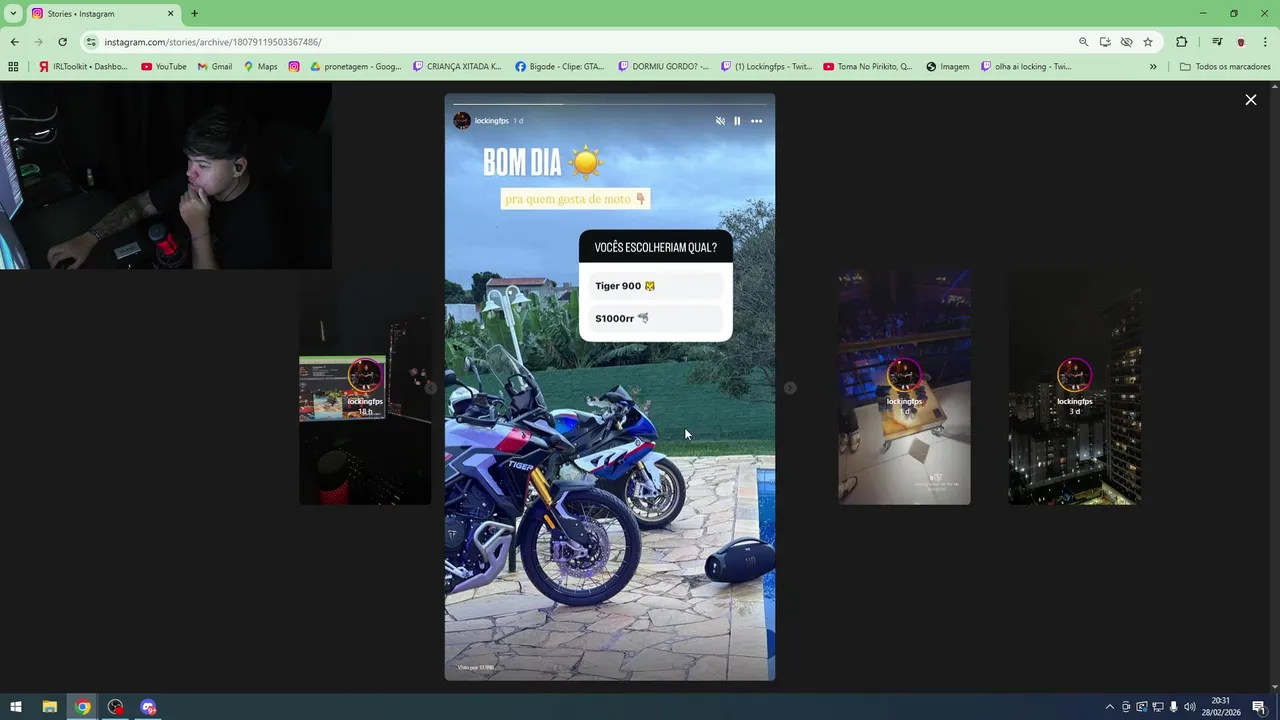Open the Chrome three-dots menu
This screenshot has width=1280, height=720.
point(1265,42)
